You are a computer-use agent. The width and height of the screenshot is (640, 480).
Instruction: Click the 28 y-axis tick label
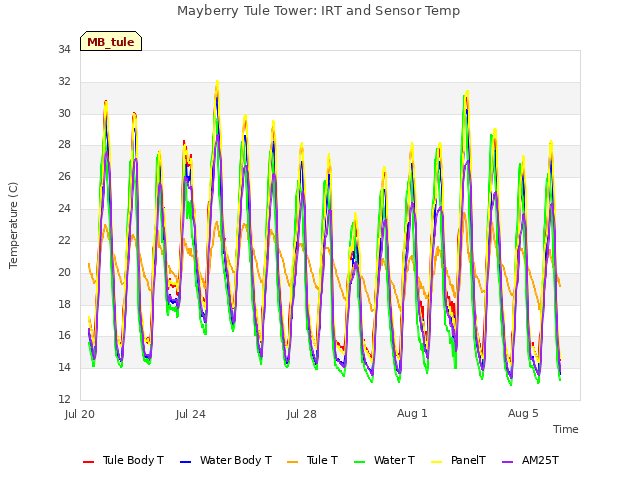64,145
